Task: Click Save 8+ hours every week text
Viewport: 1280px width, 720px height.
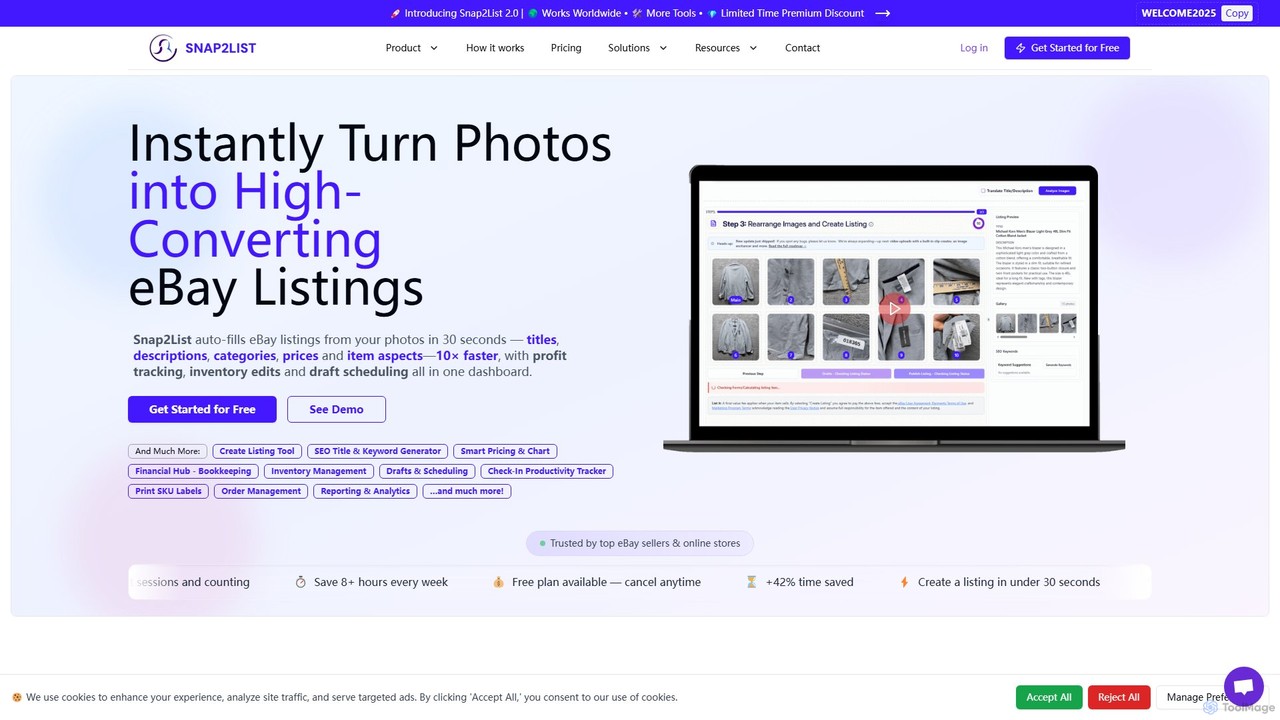Action: click(x=381, y=582)
